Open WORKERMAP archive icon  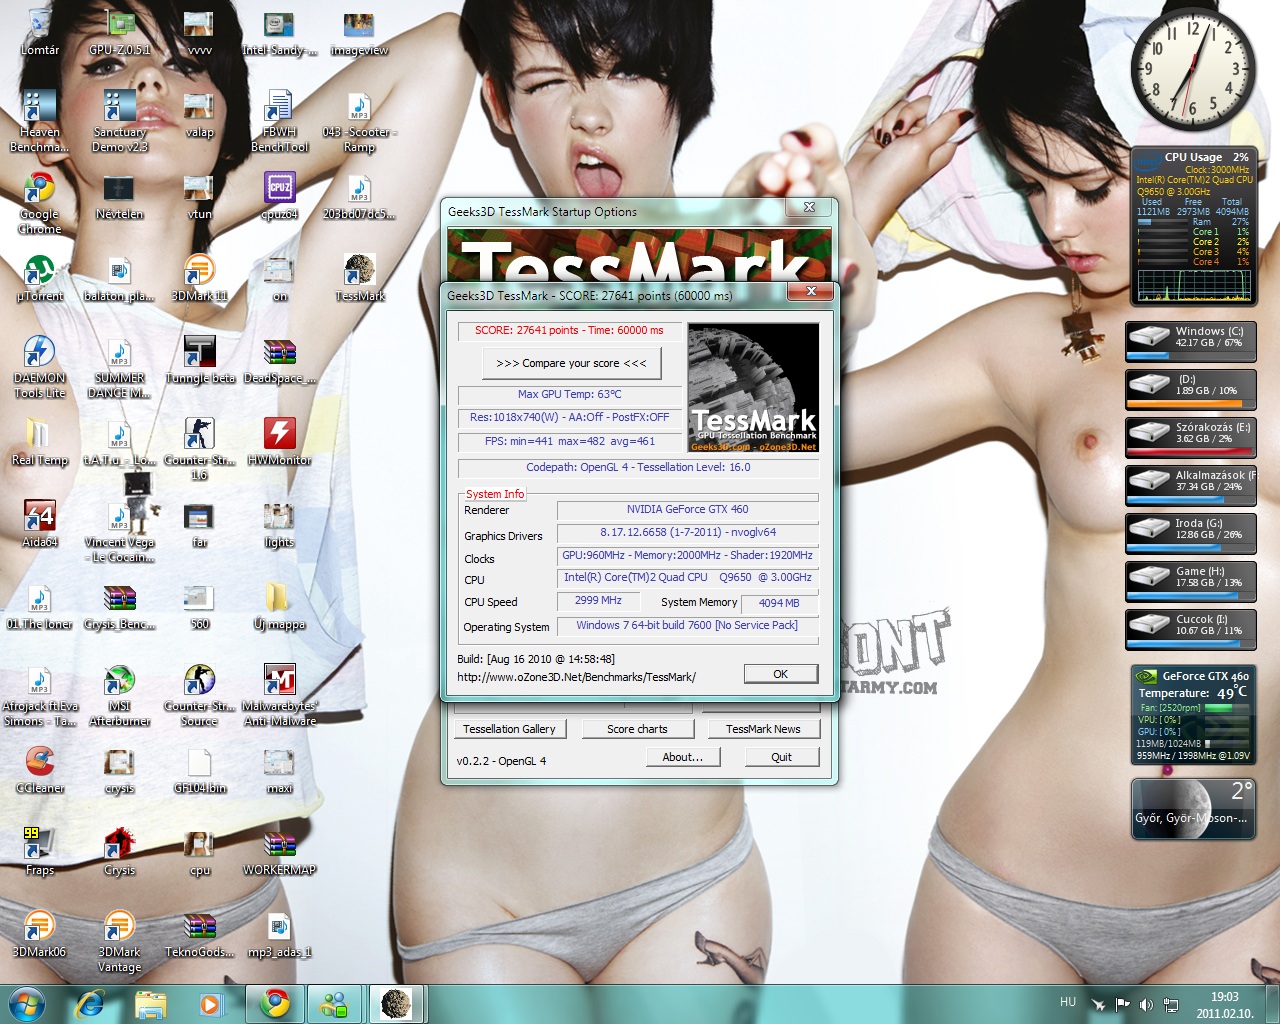(x=279, y=852)
